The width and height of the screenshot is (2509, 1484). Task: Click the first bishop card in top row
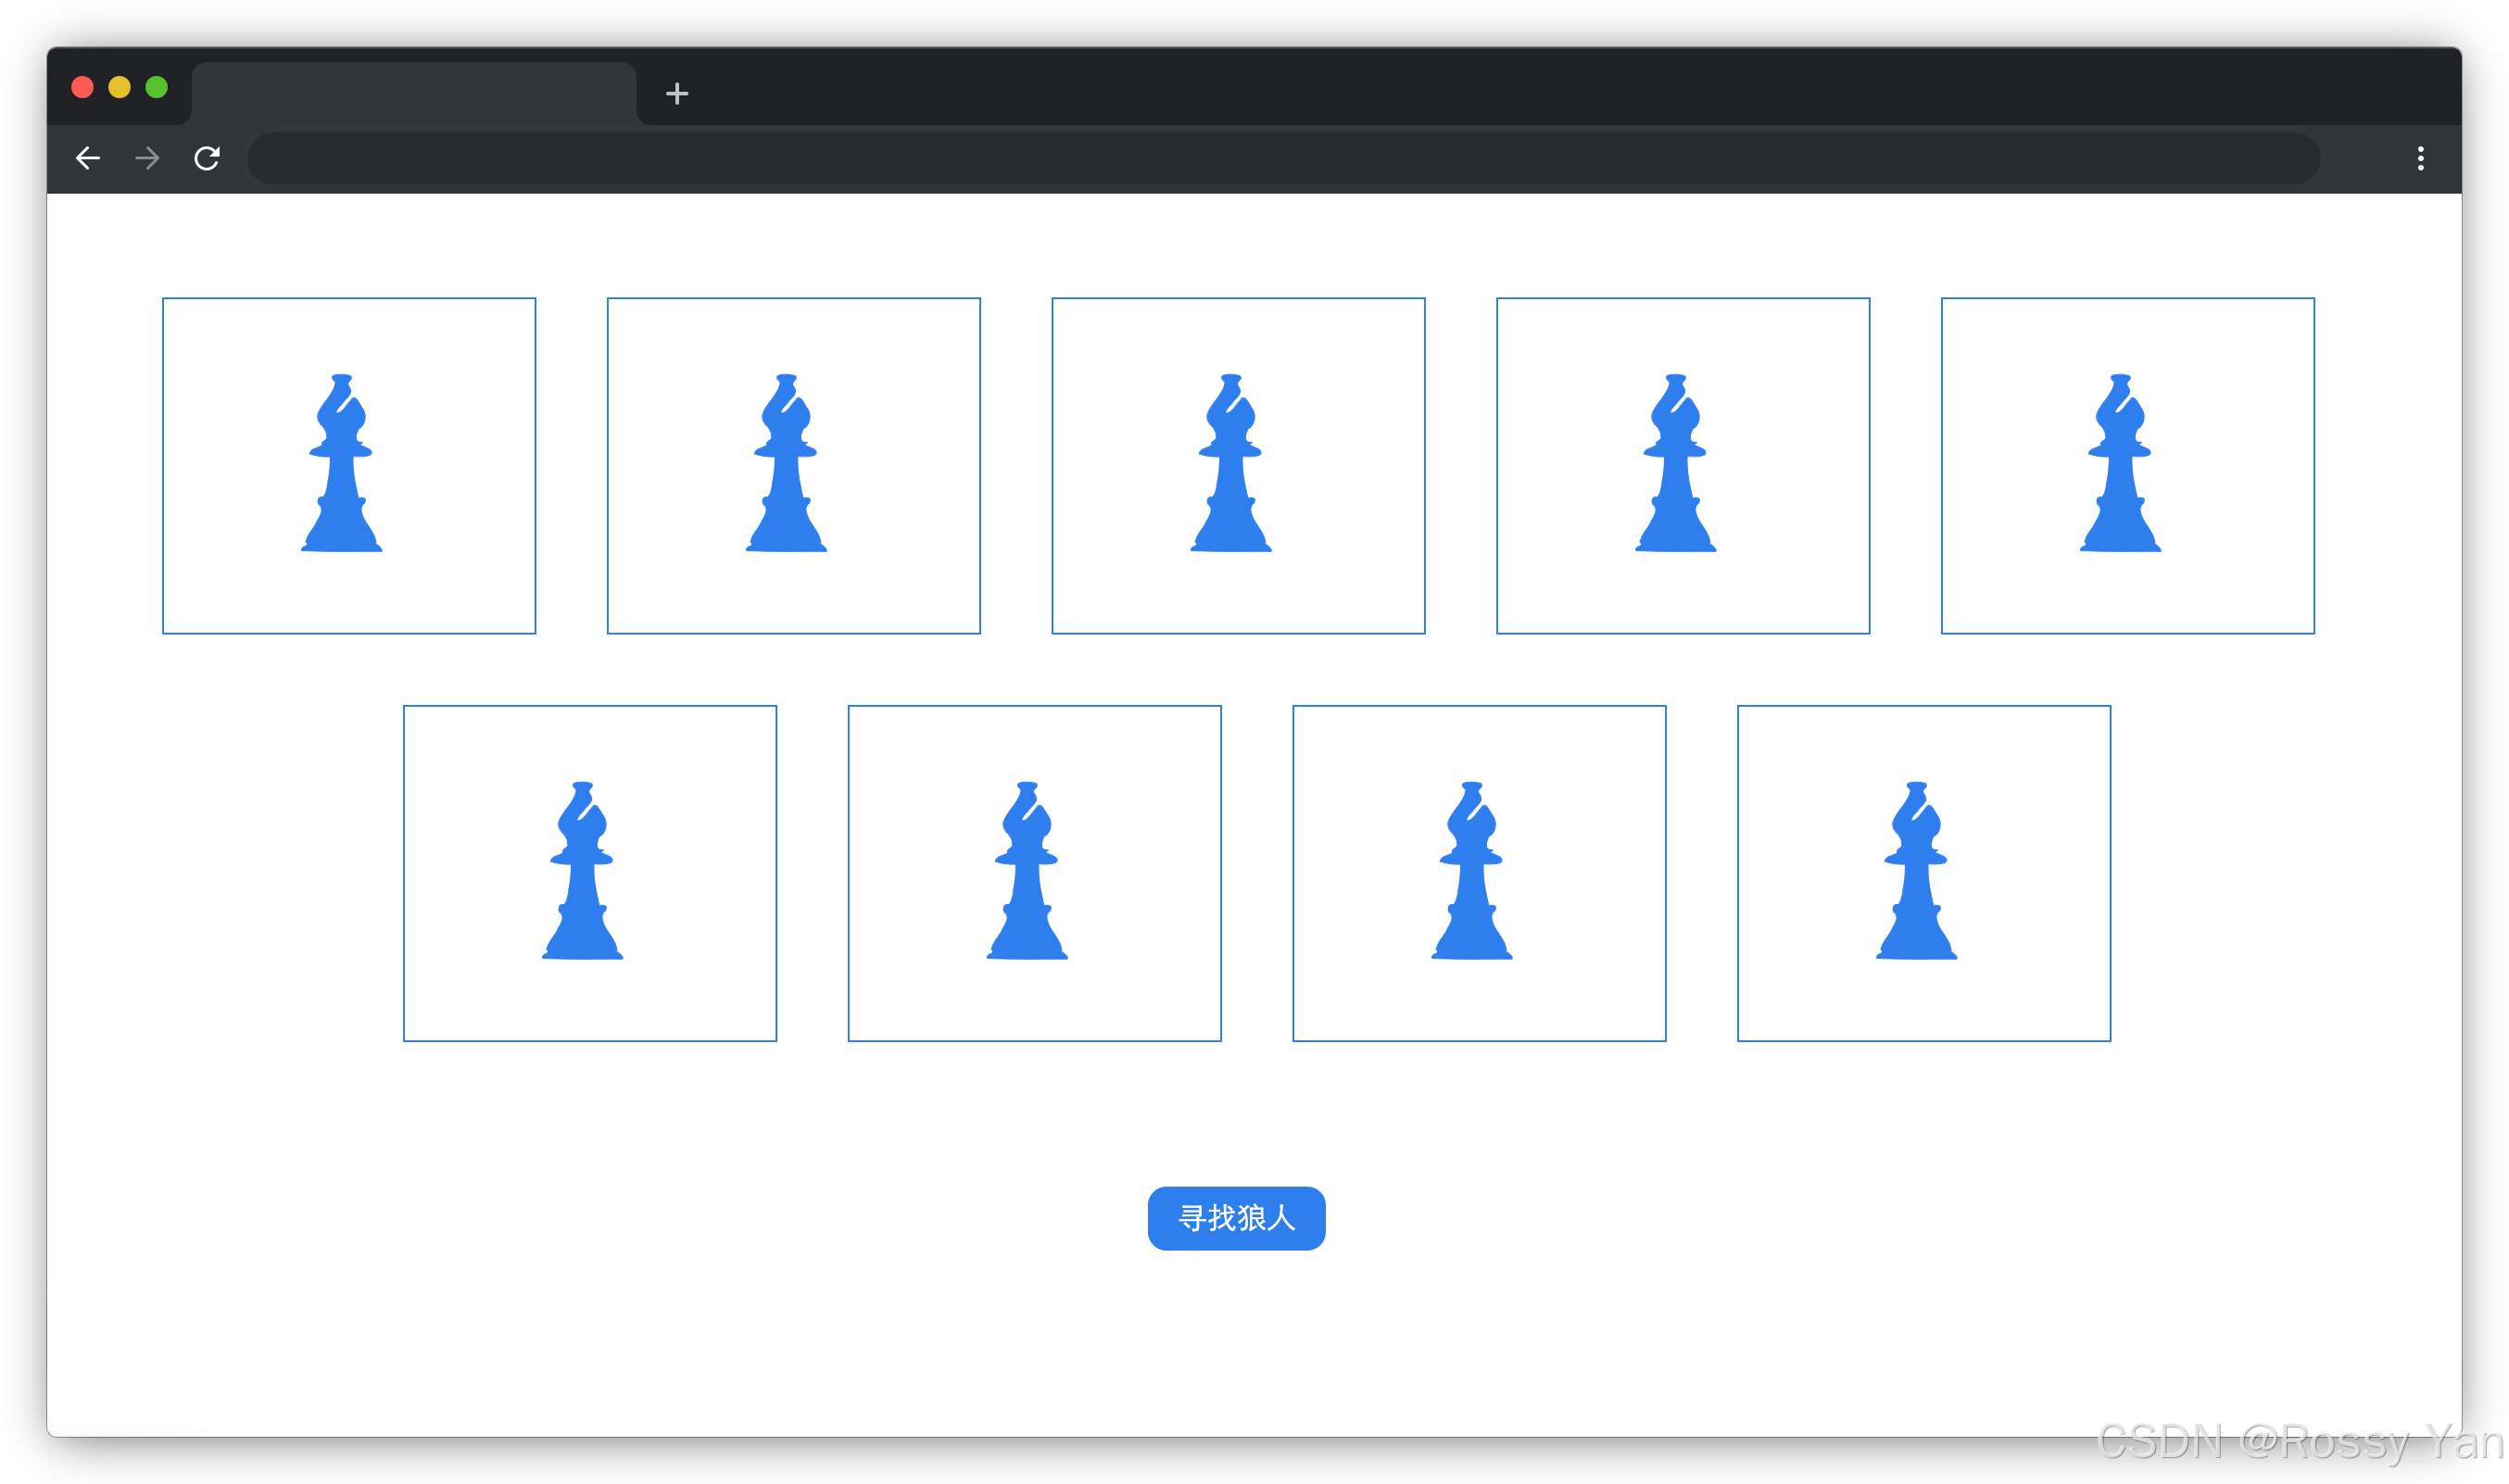point(348,465)
